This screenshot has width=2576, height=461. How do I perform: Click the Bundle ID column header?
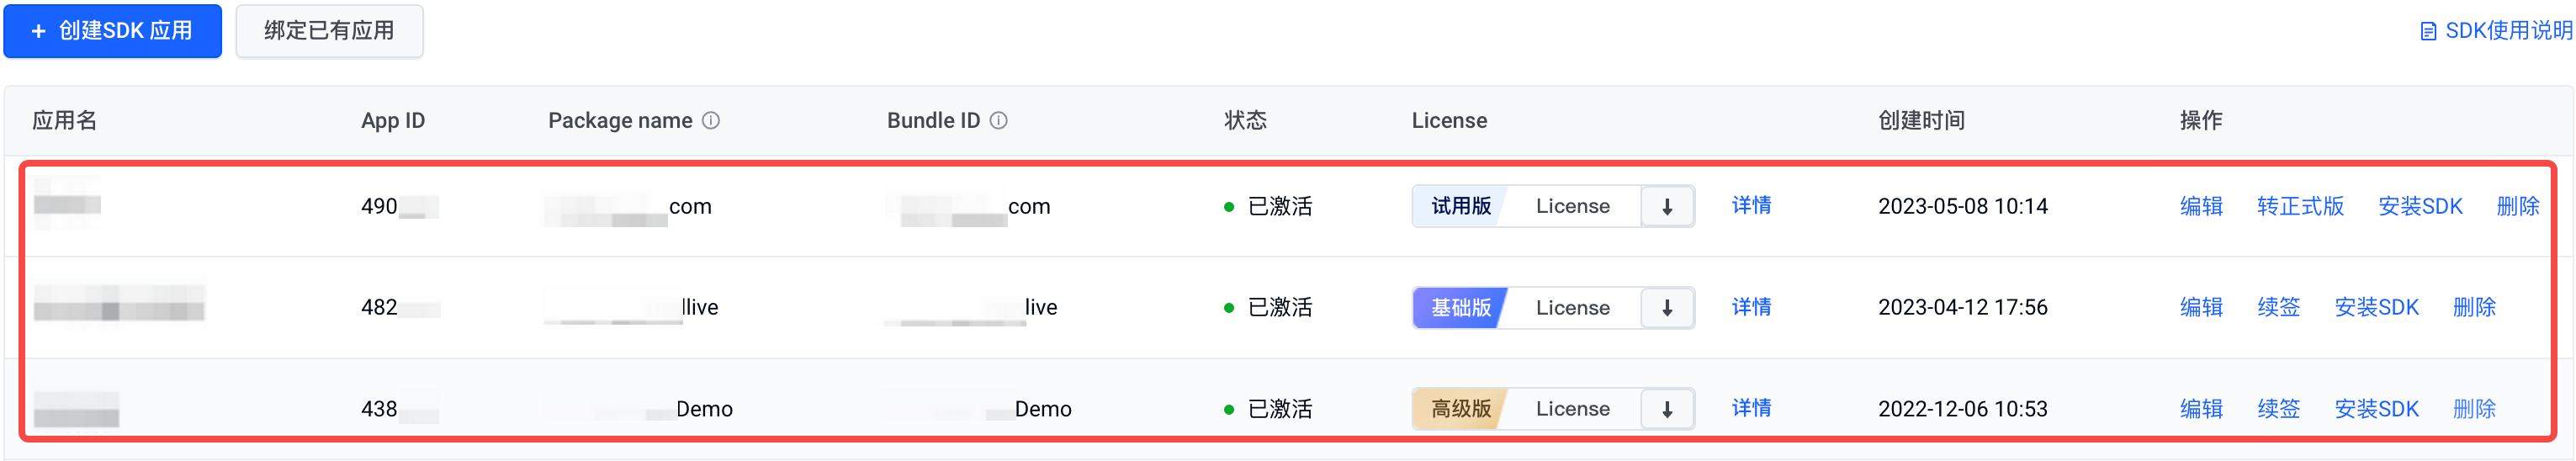933,121
